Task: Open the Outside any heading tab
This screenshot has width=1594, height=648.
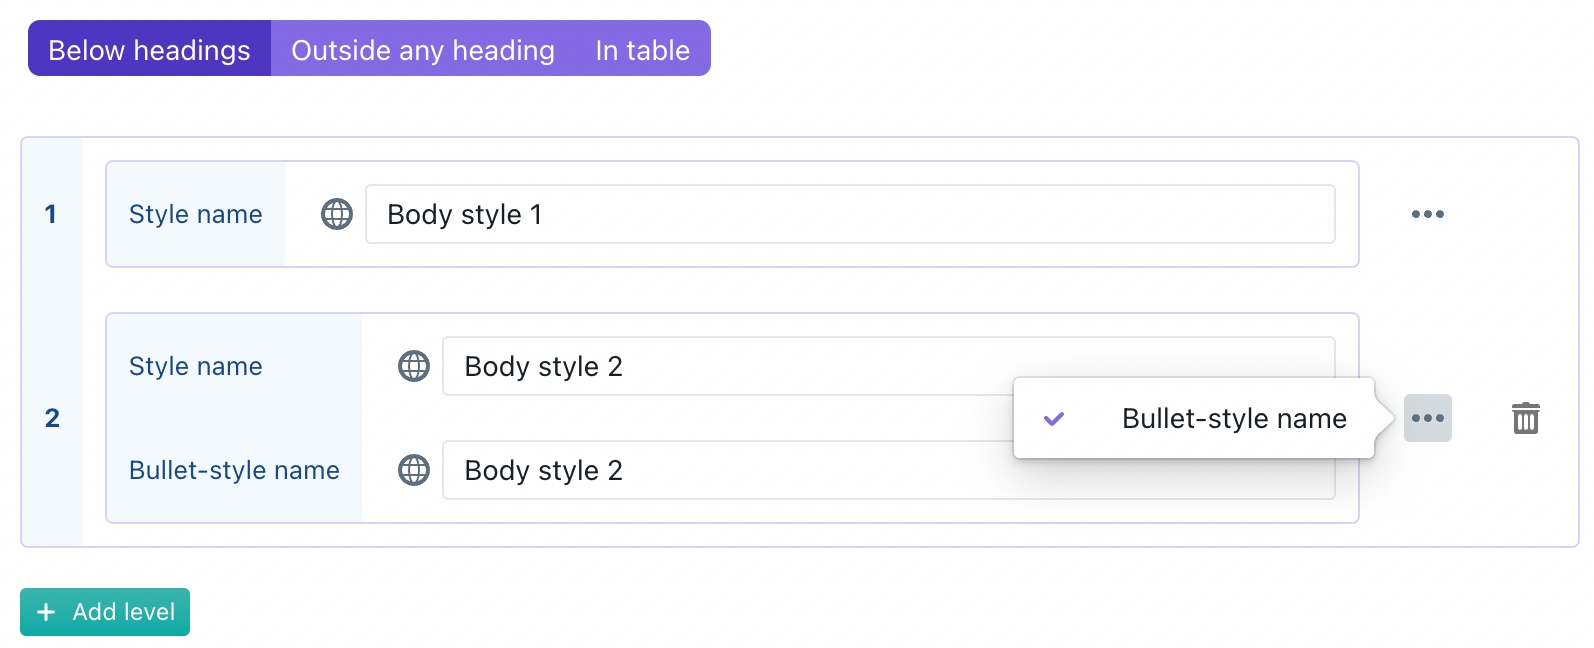Action: (422, 49)
